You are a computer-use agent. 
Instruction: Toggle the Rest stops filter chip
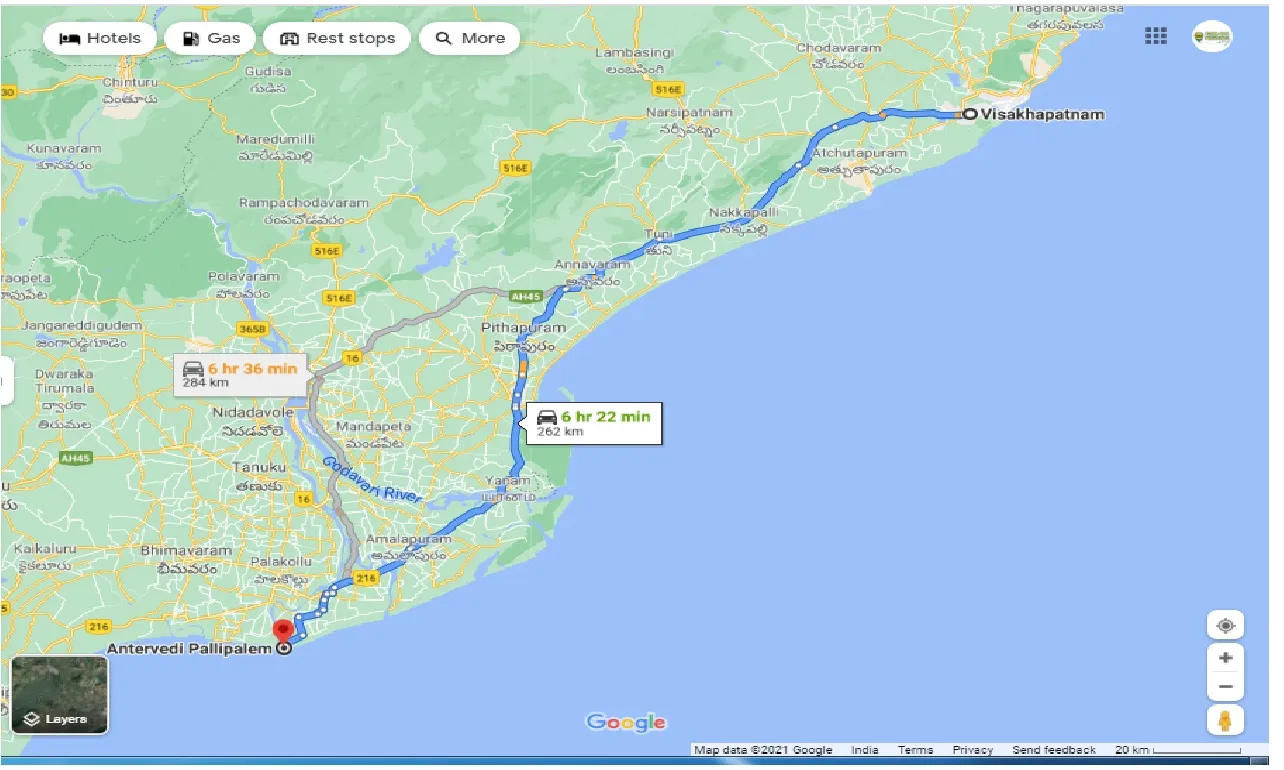337,38
